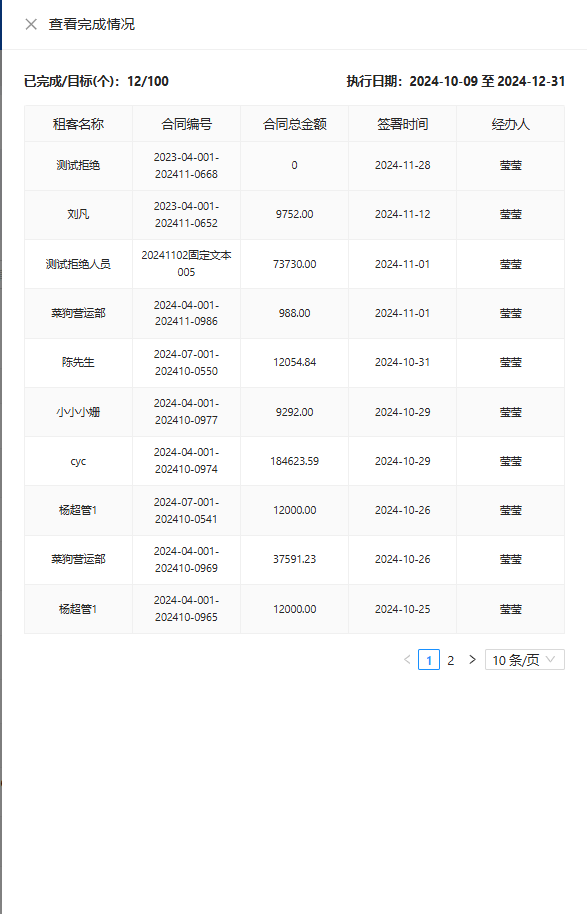This screenshot has height=914, width=587.
Task: Select page 2 in pagination
Action: coord(451,660)
